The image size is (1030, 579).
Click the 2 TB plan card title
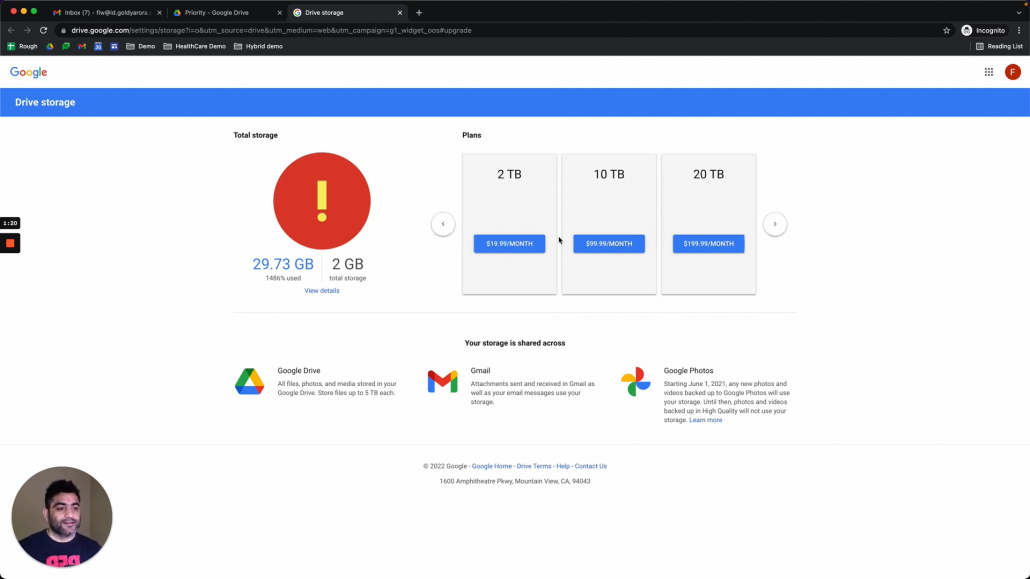[509, 174]
